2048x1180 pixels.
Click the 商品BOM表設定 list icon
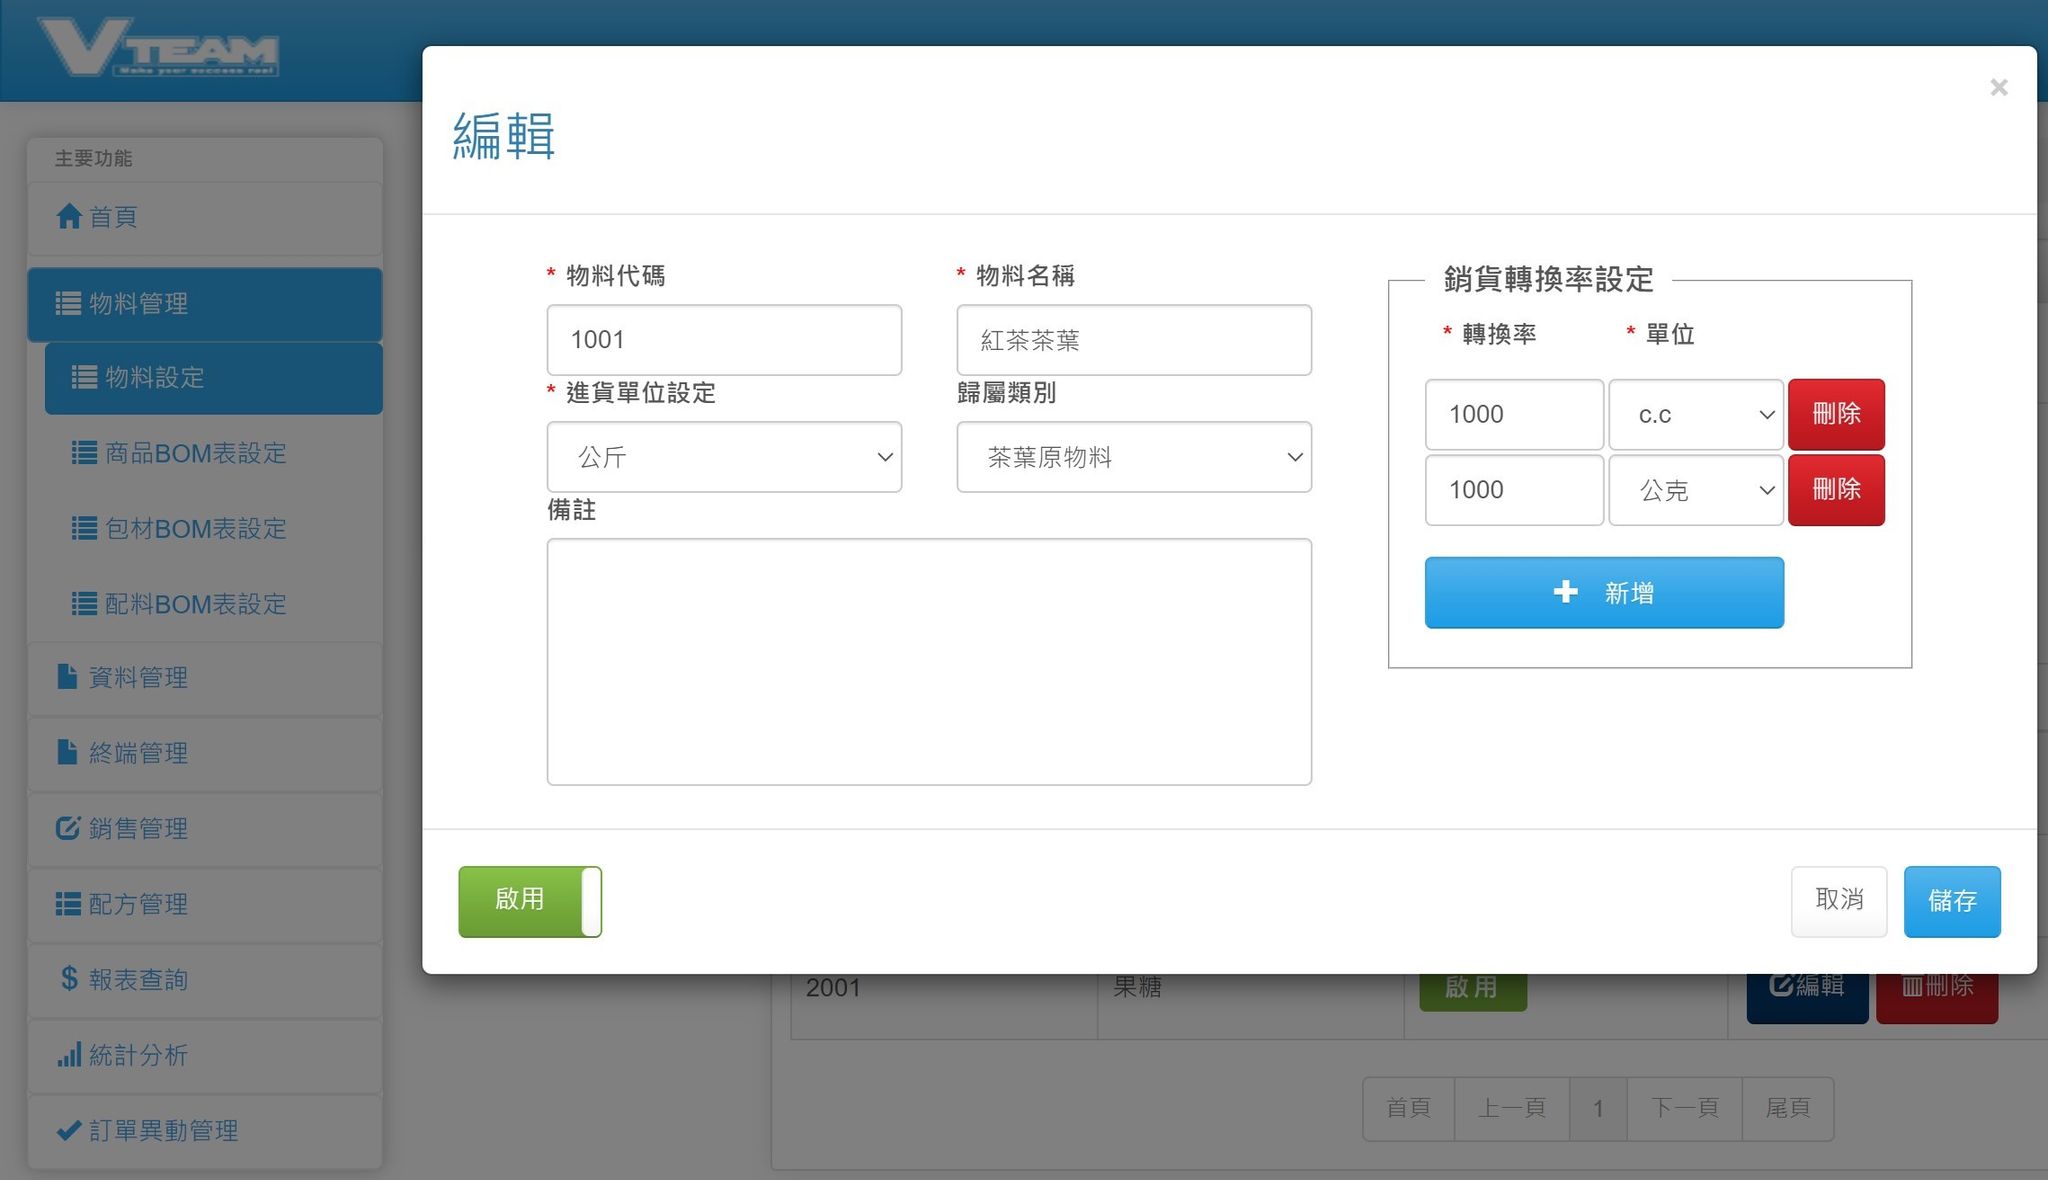click(x=84, y=453)
